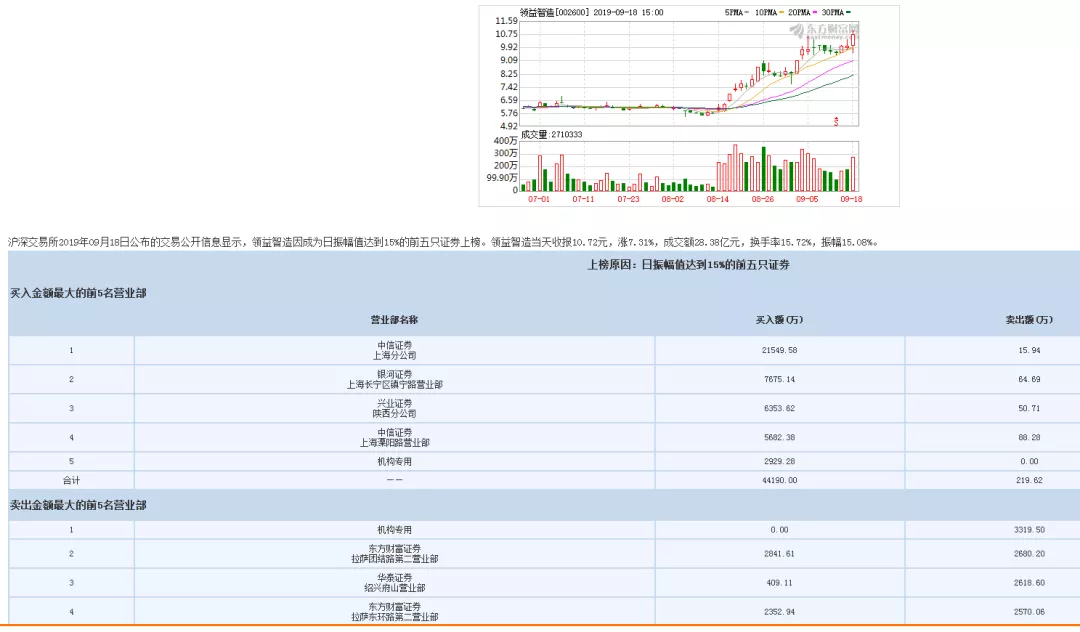Click the sell amount 2618.60
The image size is (1080, 632).
tap(1029, 583)
